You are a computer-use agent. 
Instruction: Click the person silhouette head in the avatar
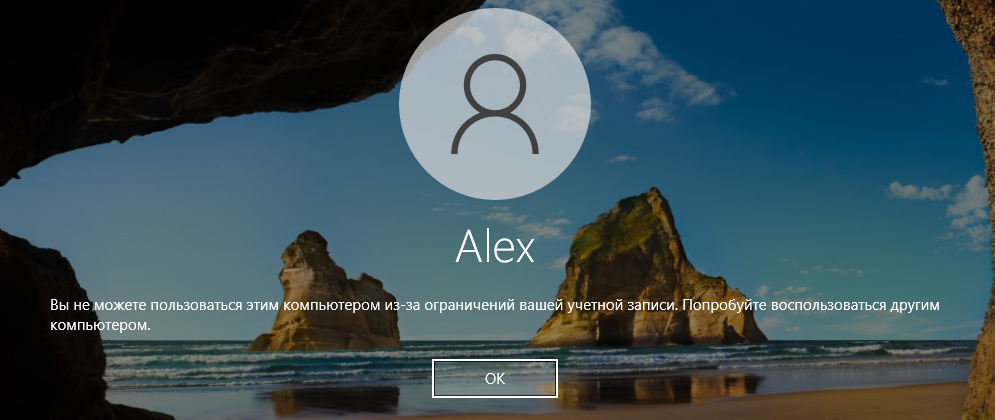click(495, 84)
